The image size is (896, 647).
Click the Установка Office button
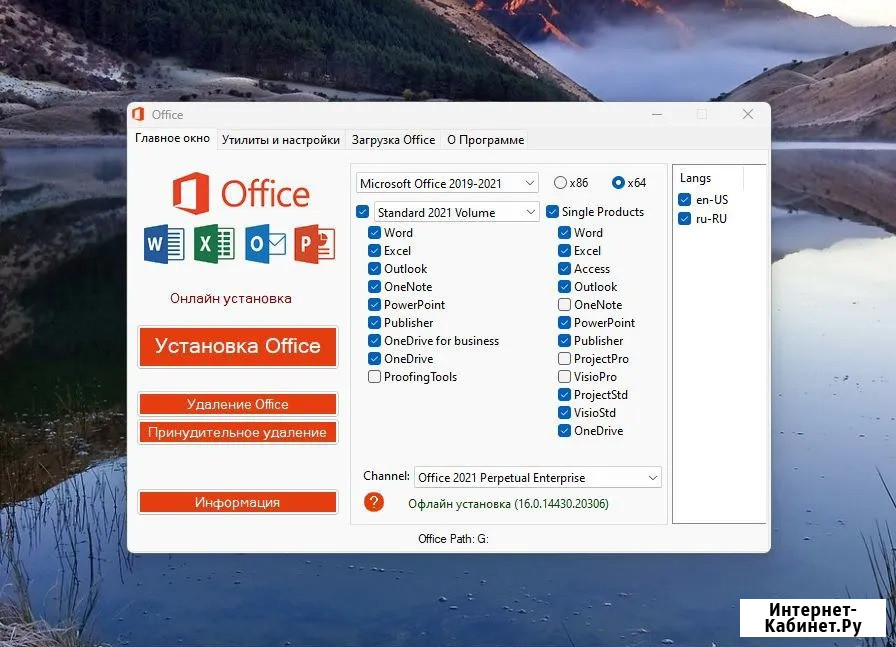click(238, 346)
